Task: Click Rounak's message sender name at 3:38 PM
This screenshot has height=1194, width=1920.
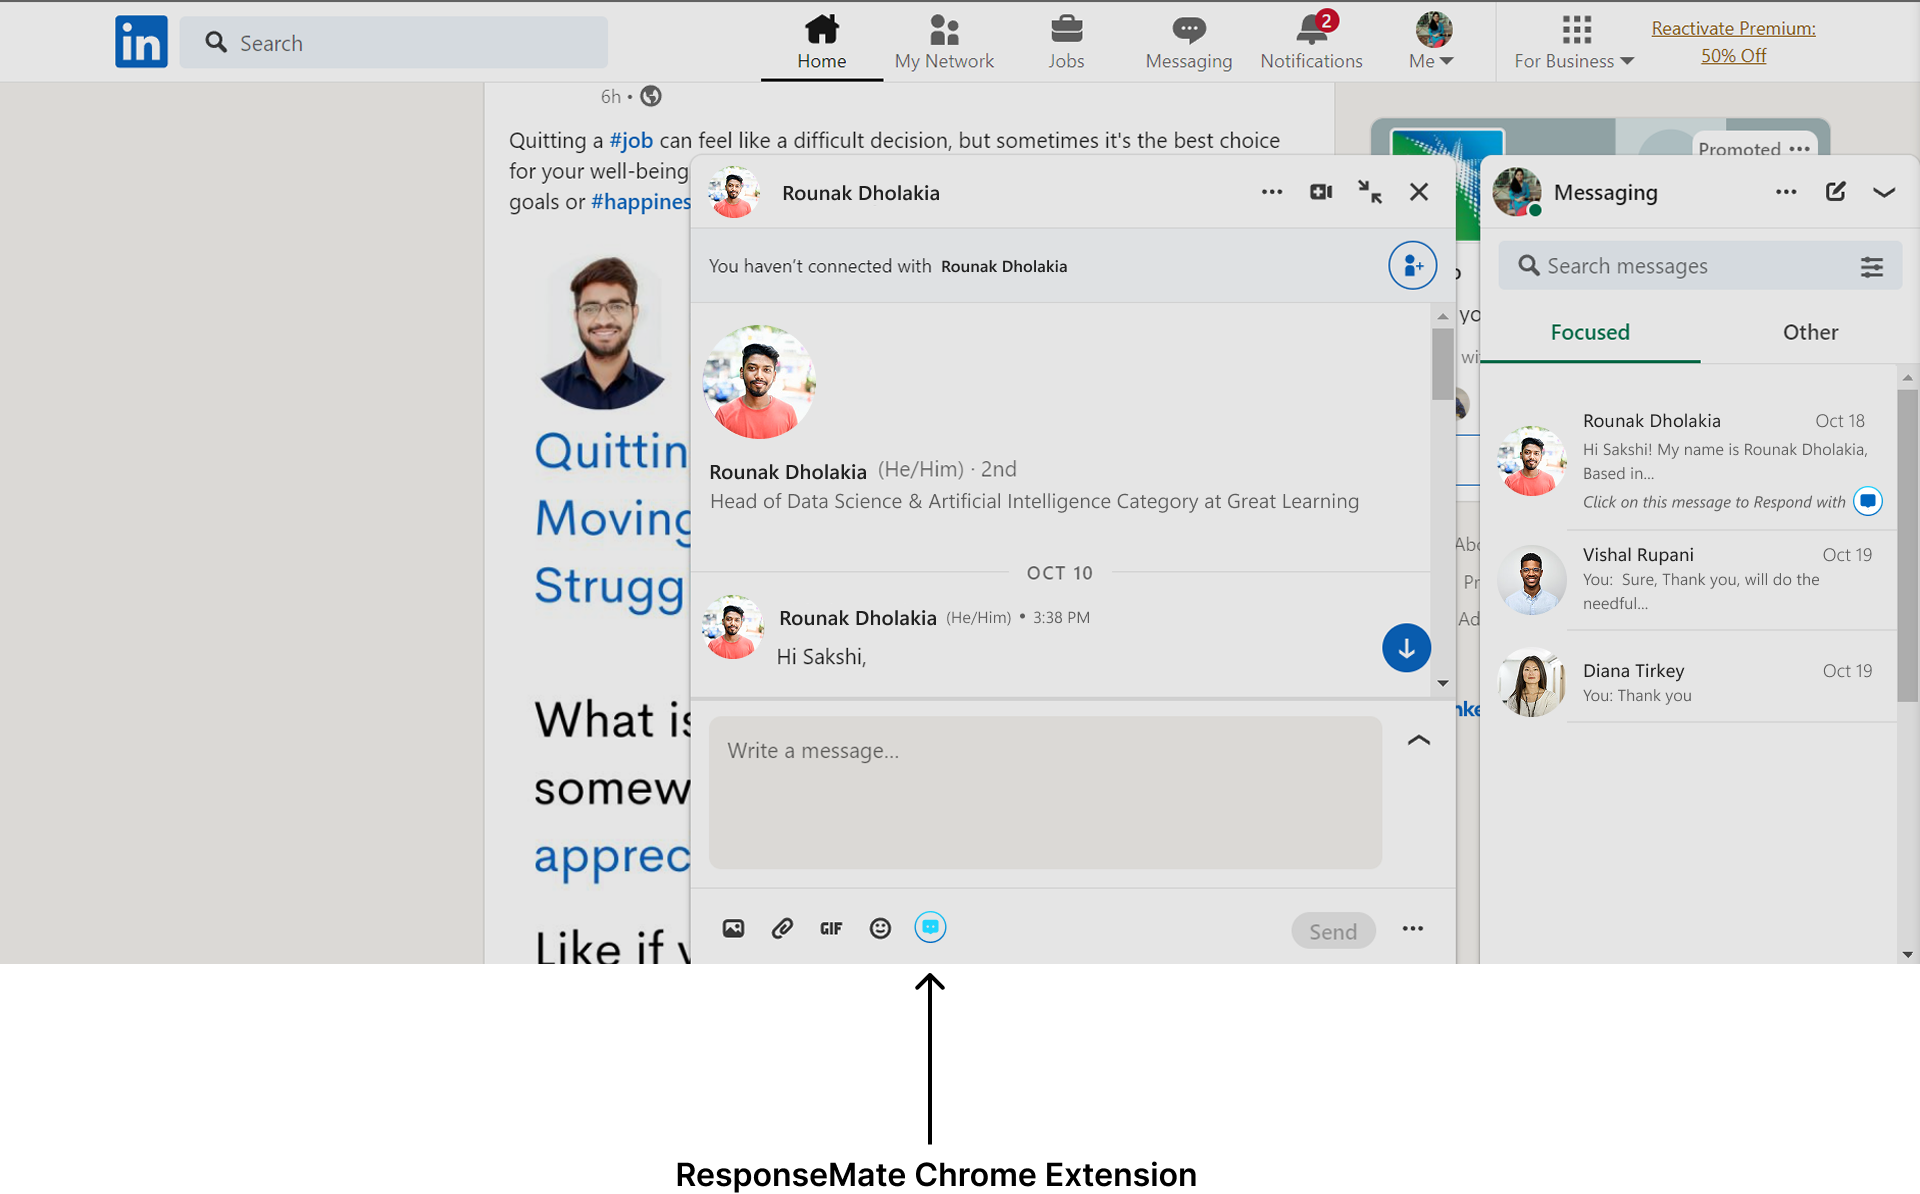Action: tap(858, 618)
